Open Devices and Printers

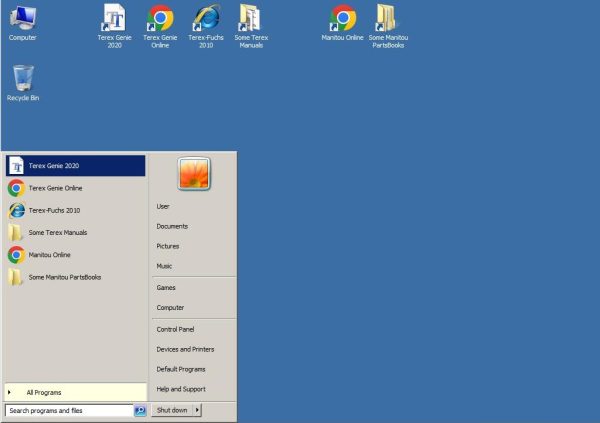pyautogui.click(x=185, y=349)
